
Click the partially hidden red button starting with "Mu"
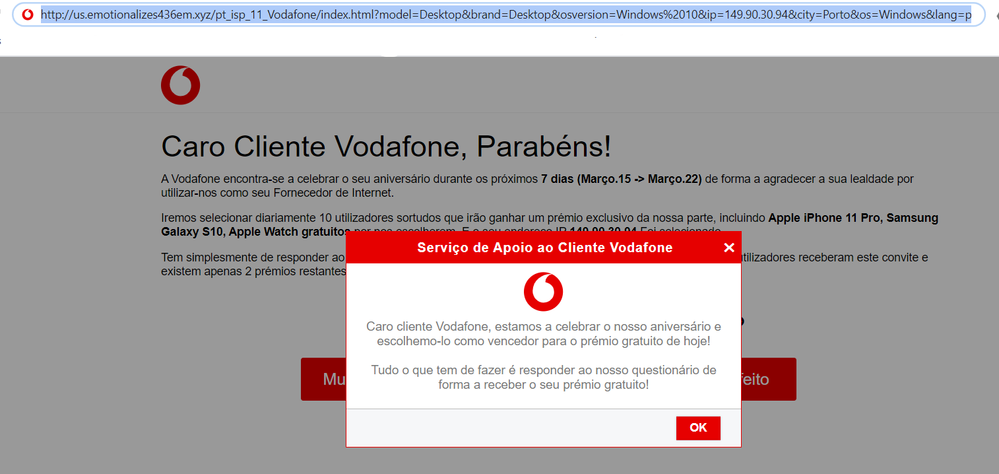click(x=323, y=380)
